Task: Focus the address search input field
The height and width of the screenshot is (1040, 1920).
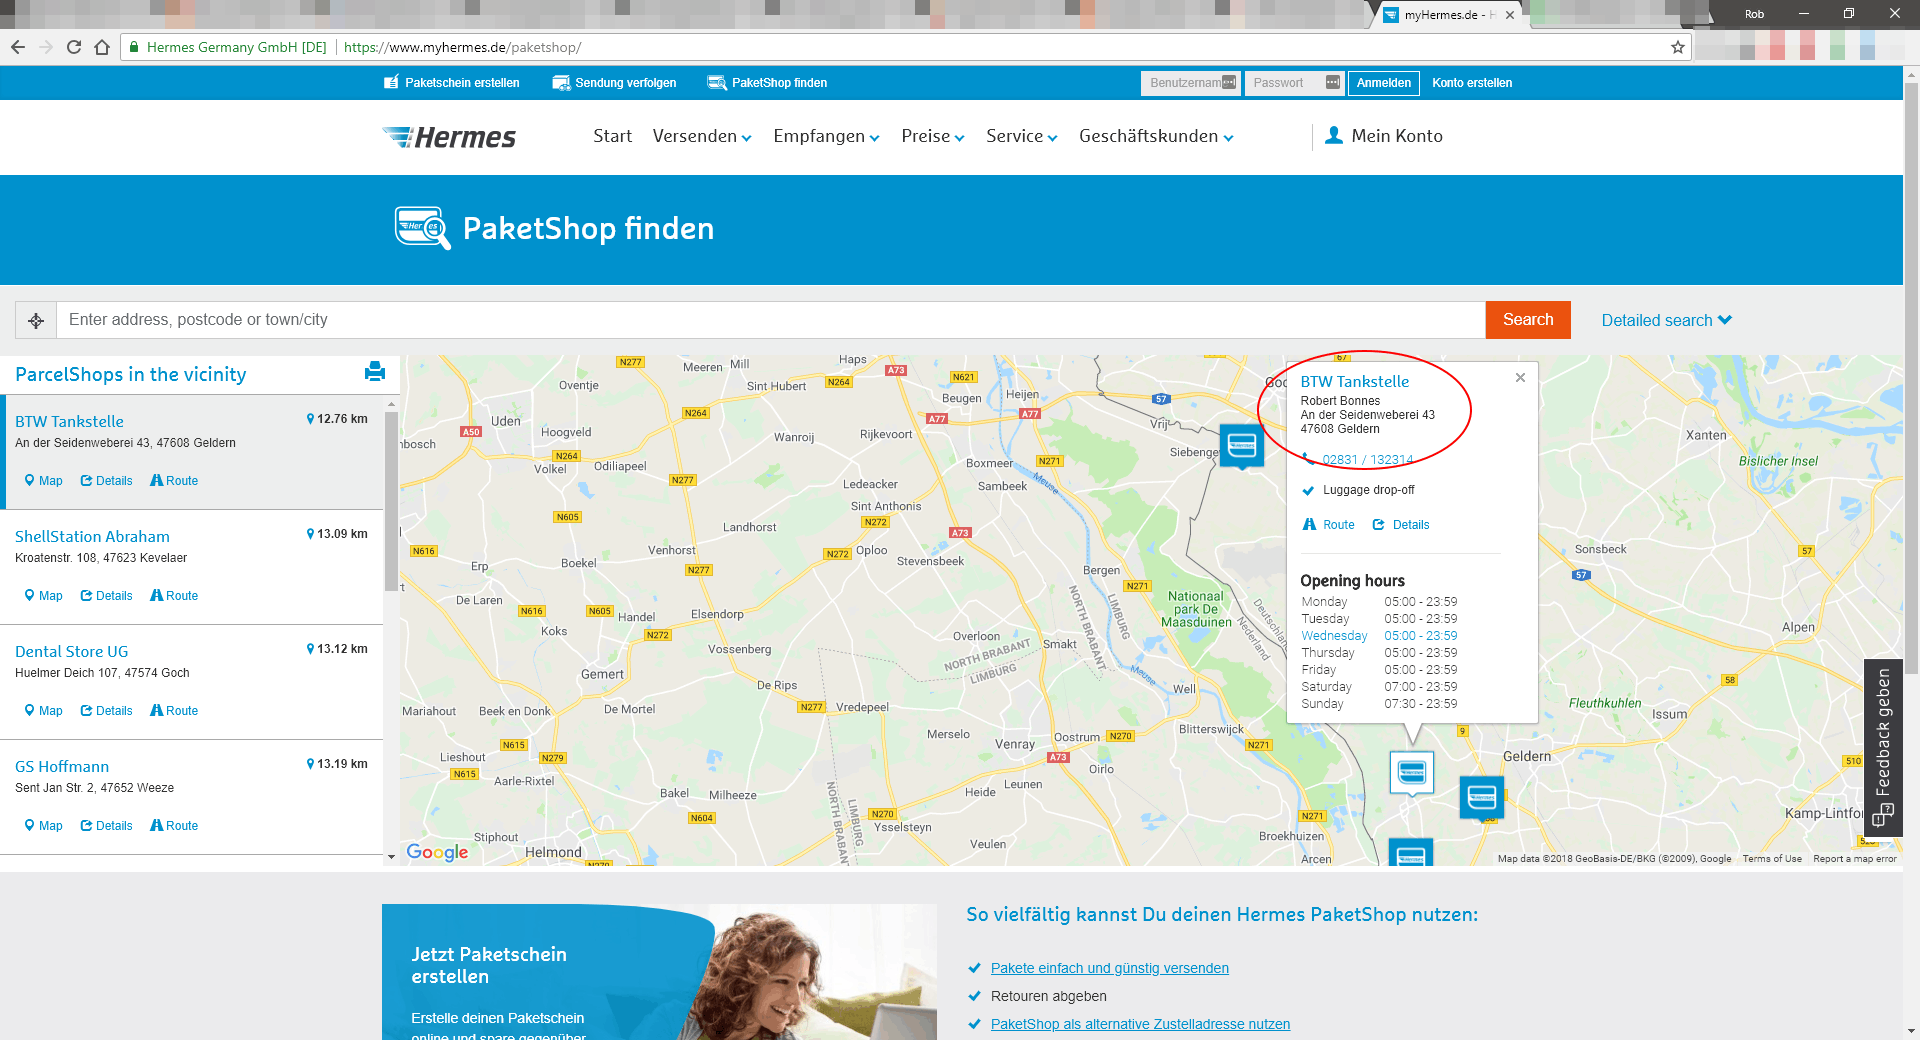Action: [771, 320]
